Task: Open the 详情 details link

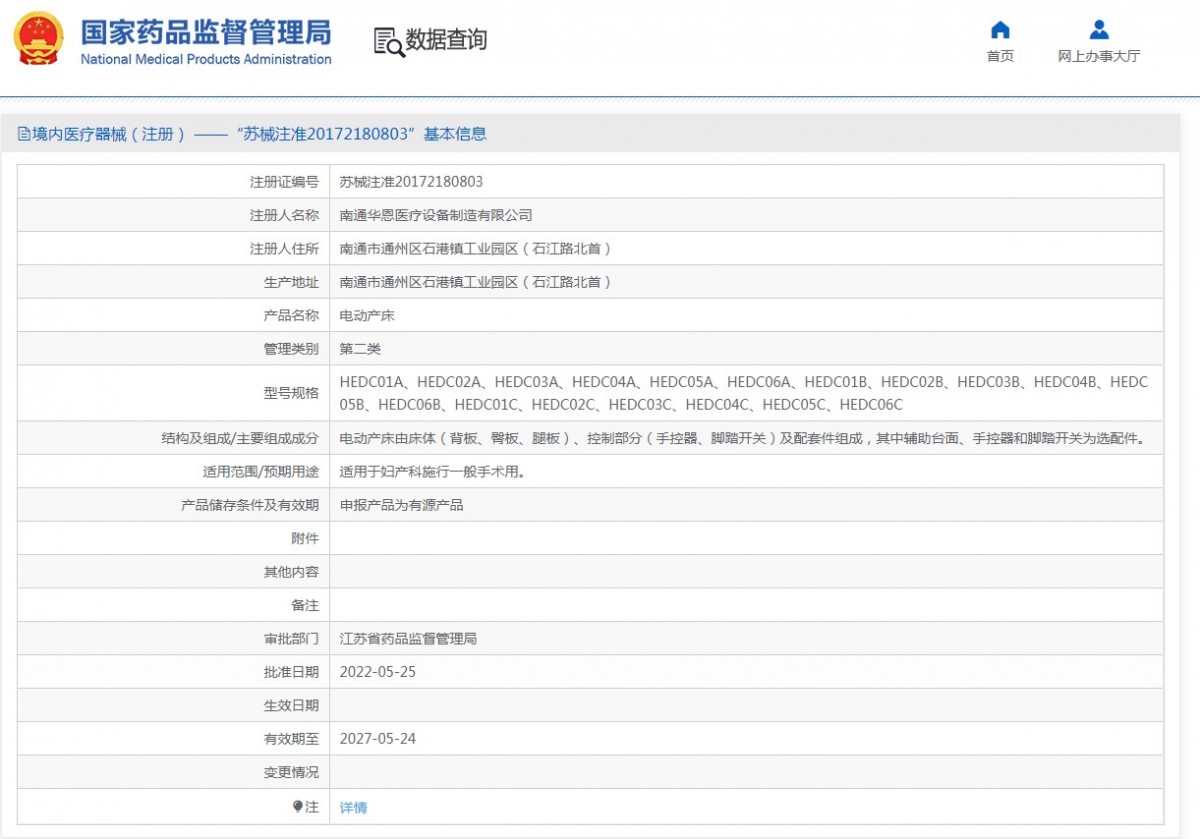Action: pos(353,807)
